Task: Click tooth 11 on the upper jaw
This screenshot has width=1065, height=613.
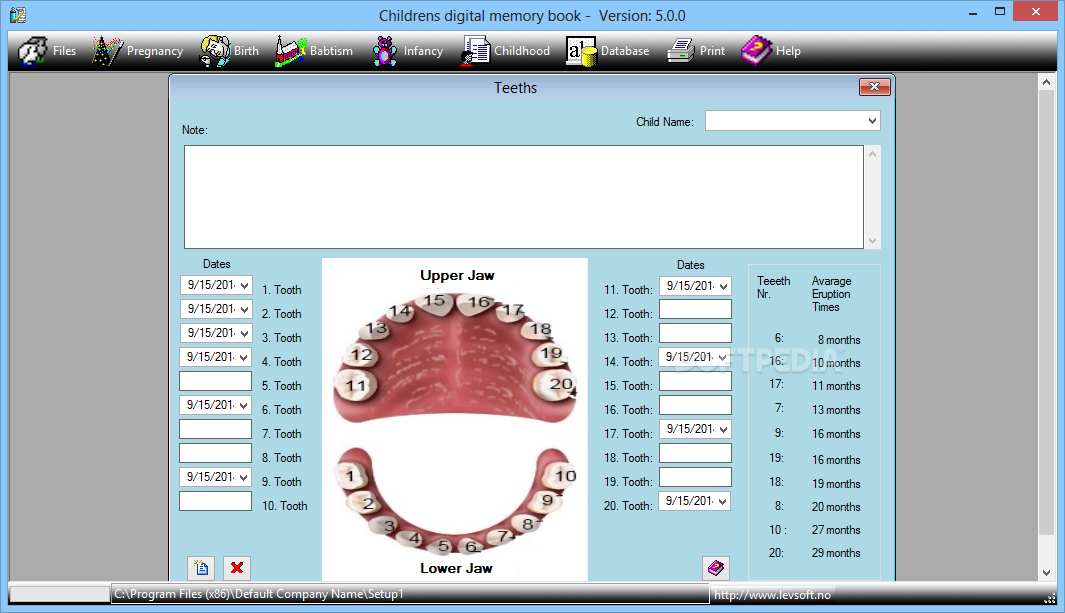Action: tap(355, 387)
